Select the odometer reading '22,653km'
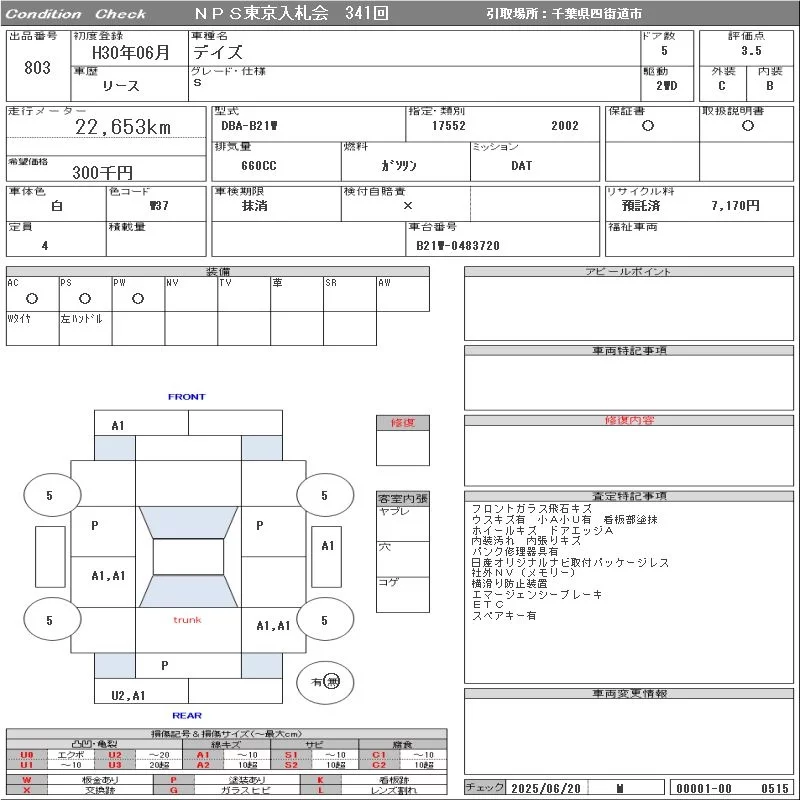 123,127
